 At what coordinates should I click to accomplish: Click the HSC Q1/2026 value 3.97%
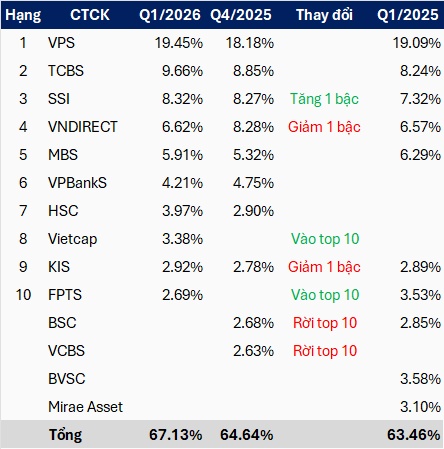click(183, 211)
